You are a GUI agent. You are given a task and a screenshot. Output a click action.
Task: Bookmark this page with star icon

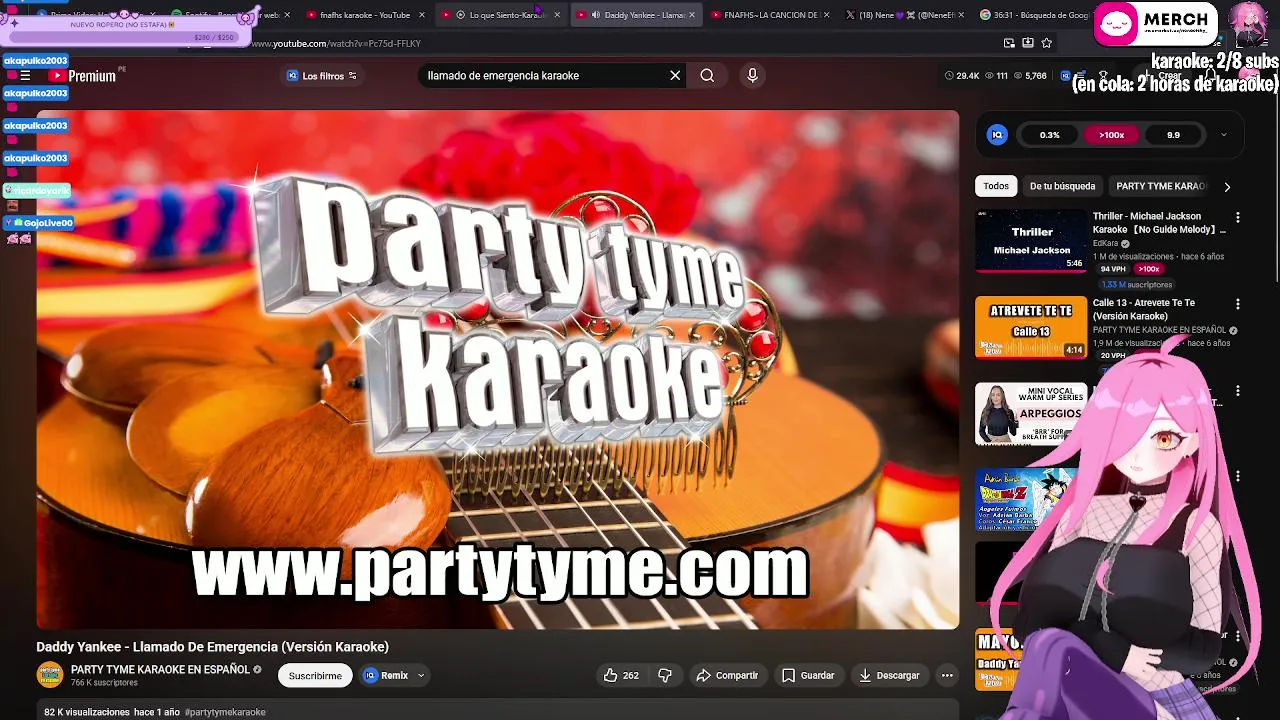tap(1047, 43)
